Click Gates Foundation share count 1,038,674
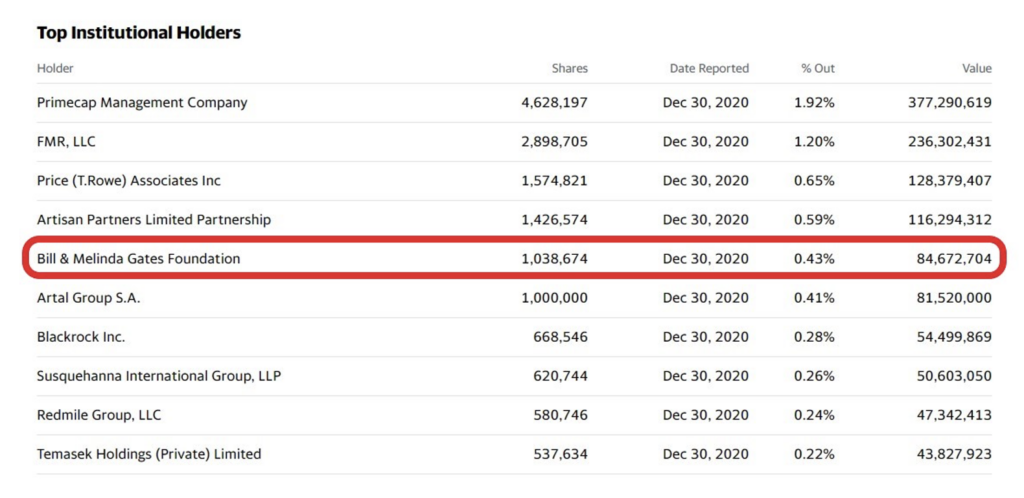 (554, 259)
